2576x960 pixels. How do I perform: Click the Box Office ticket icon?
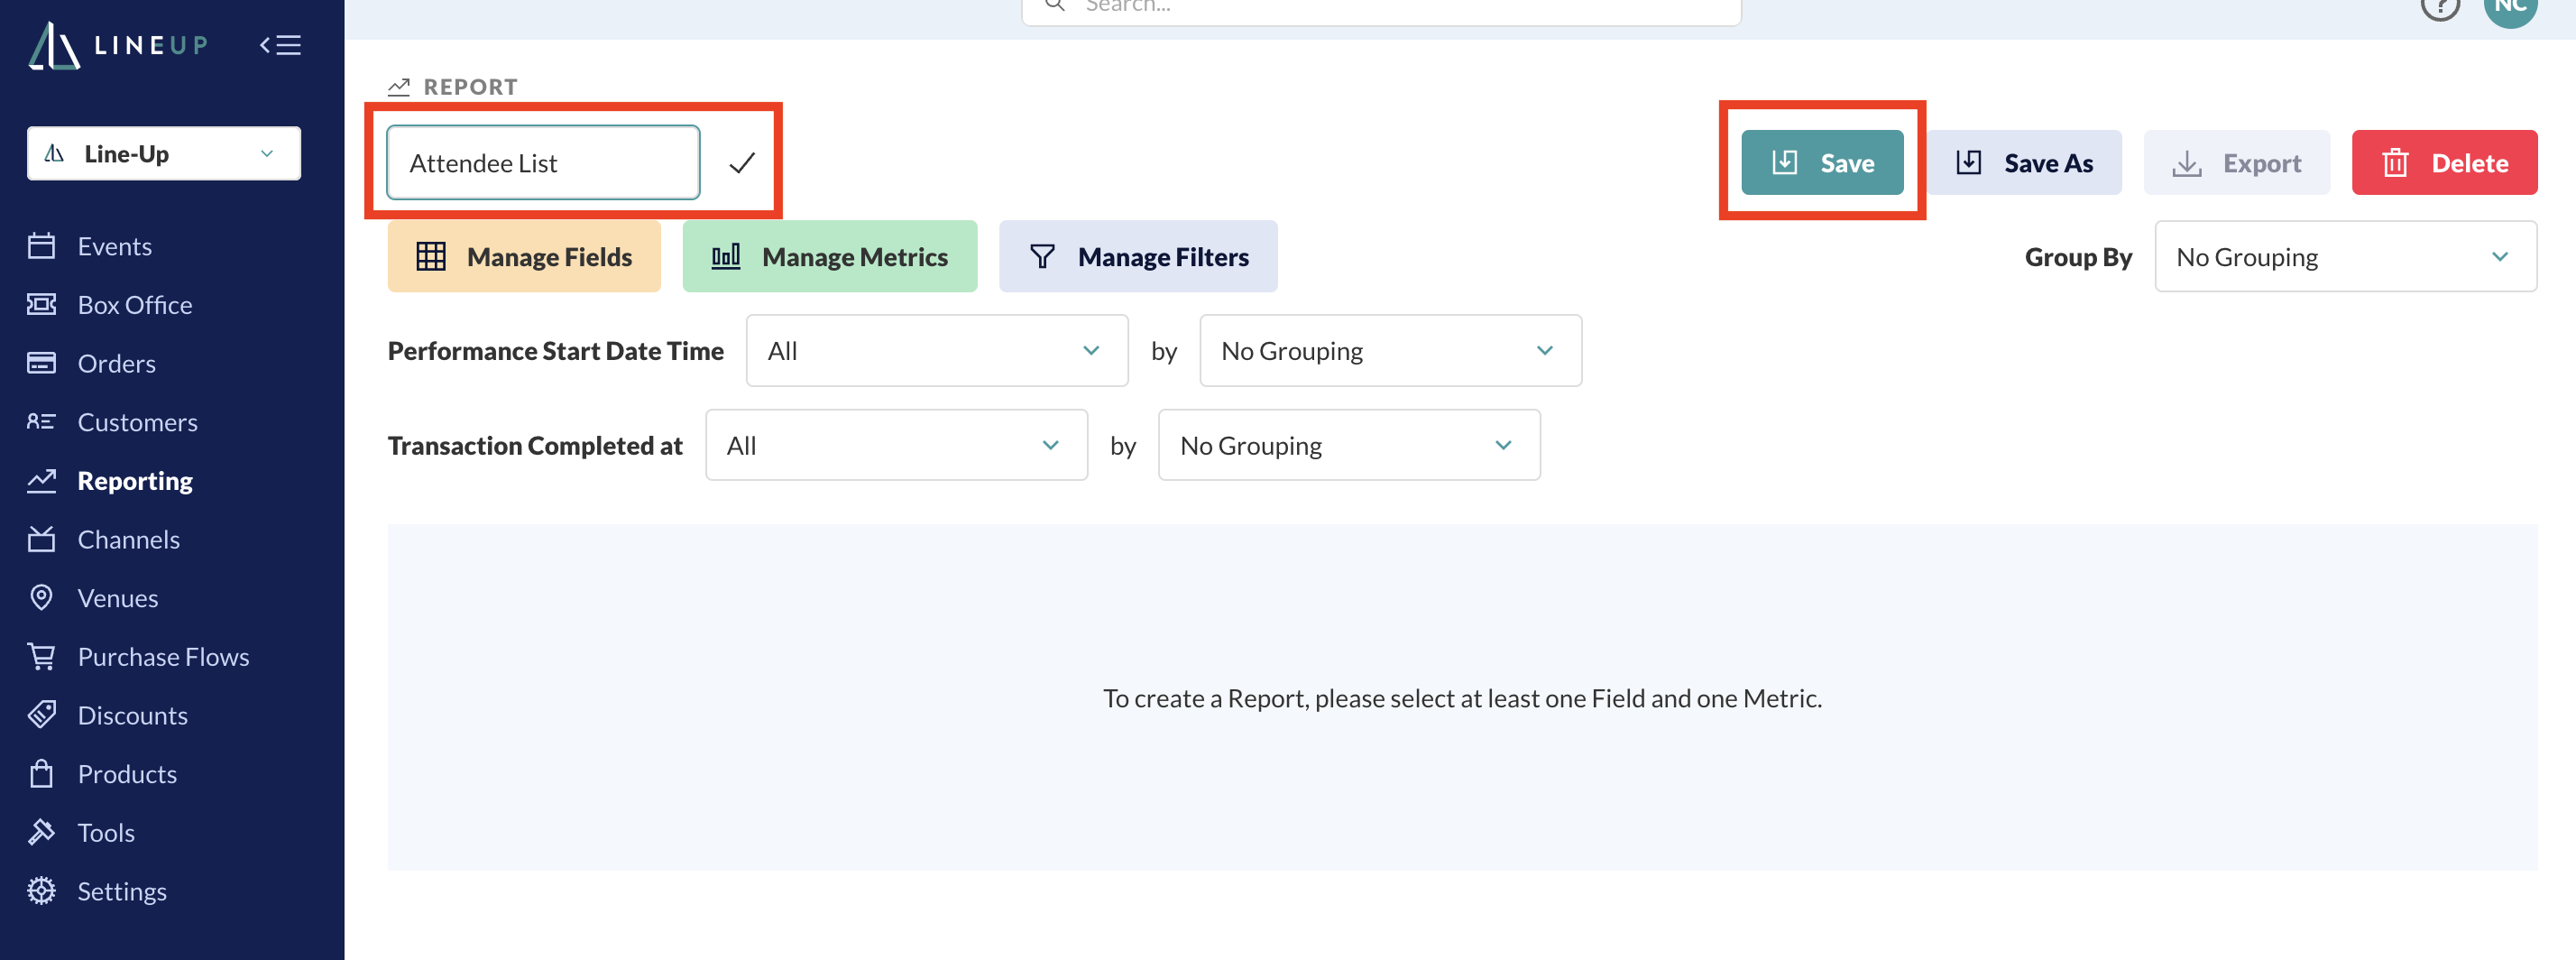[41, 304]
